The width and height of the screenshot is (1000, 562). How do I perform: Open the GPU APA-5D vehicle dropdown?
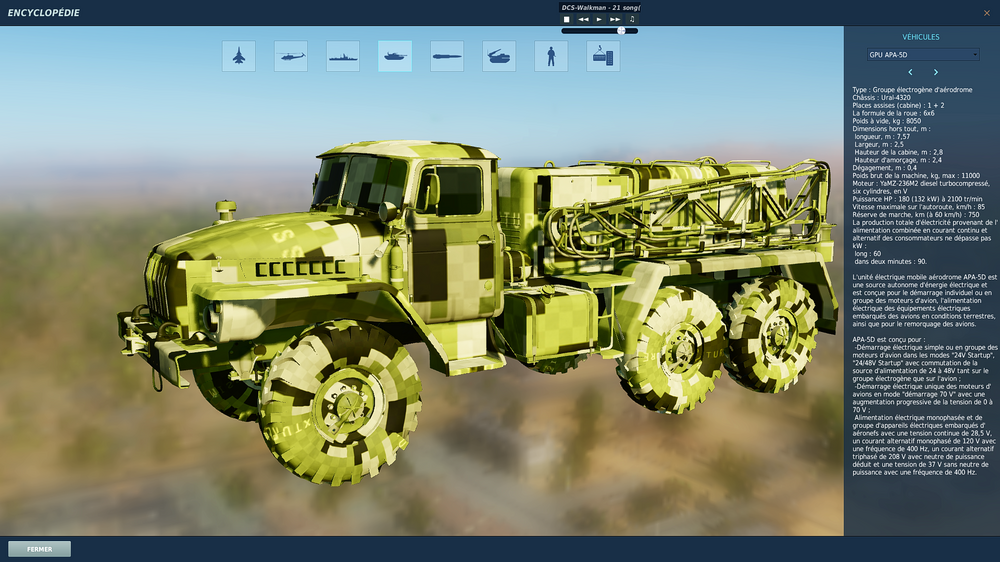922,55
